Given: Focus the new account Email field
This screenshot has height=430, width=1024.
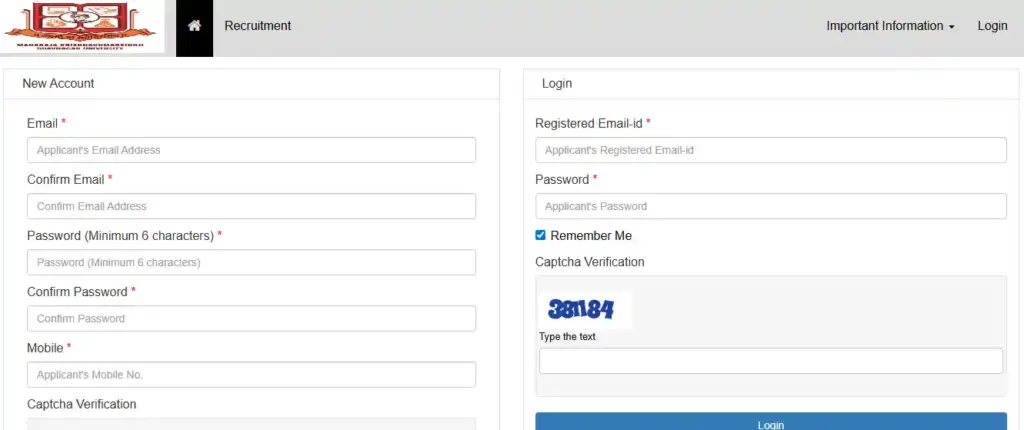Looking at the screenshot, I should [x=251, y=150].
